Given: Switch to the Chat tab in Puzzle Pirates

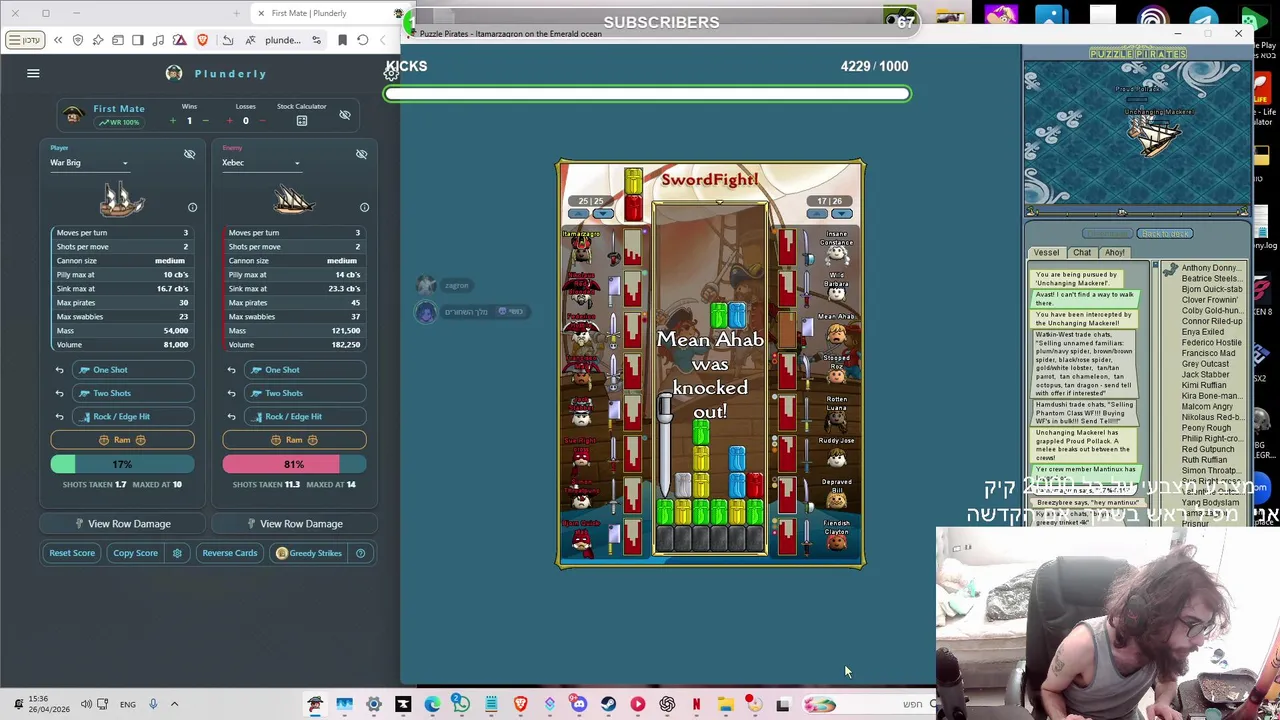Looking at the screenshot, I should 1082,253.
